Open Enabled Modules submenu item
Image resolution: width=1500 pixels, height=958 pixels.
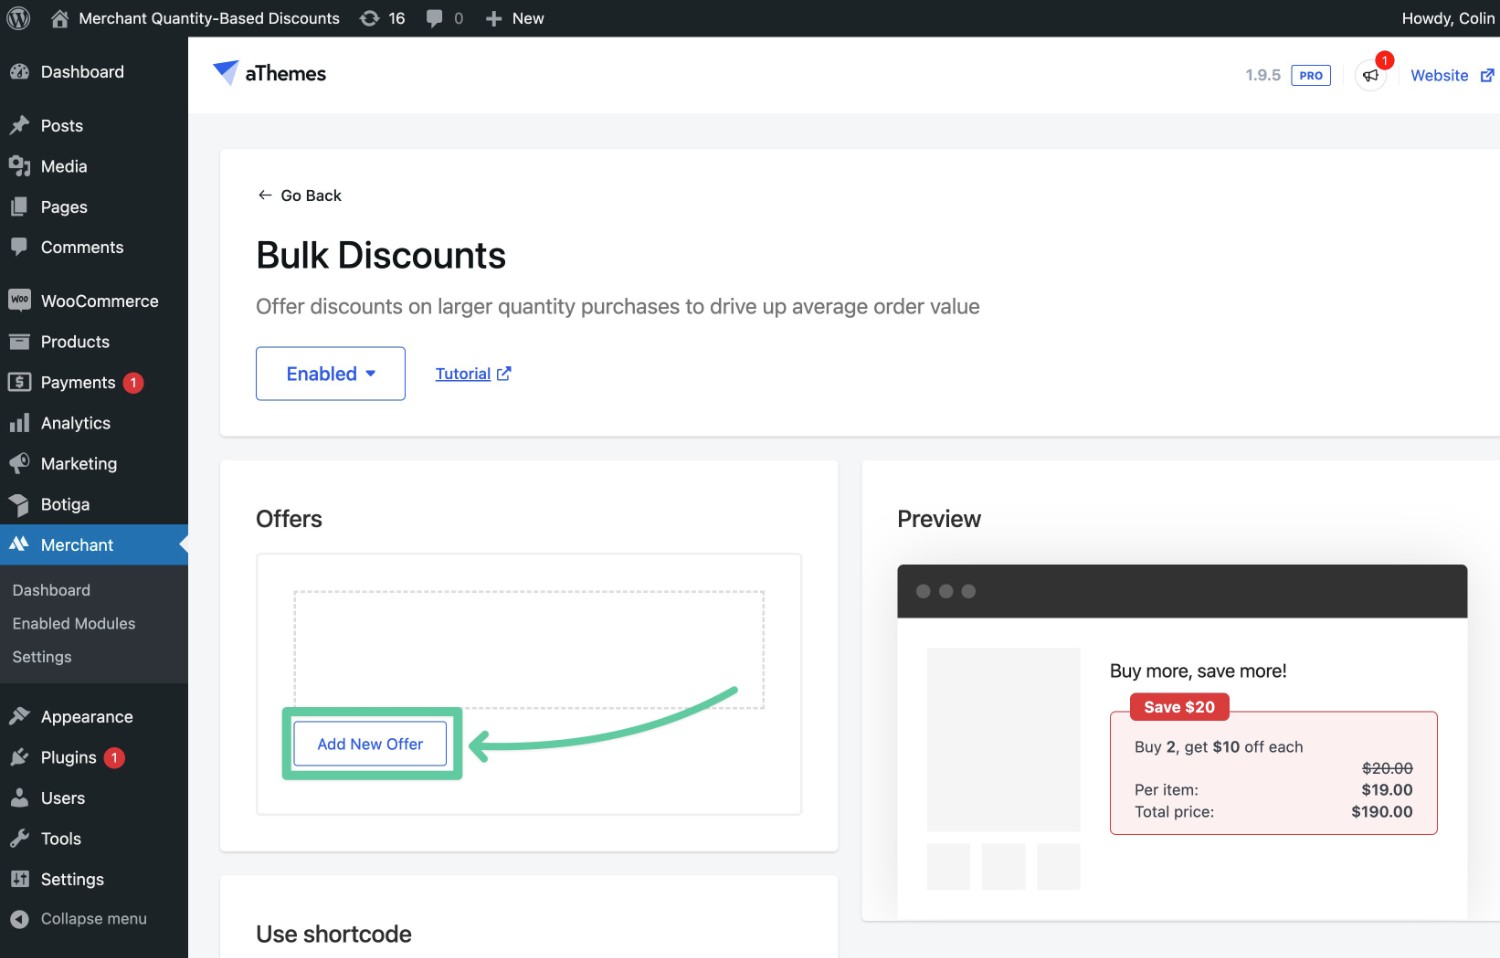(x=74, y=623)
